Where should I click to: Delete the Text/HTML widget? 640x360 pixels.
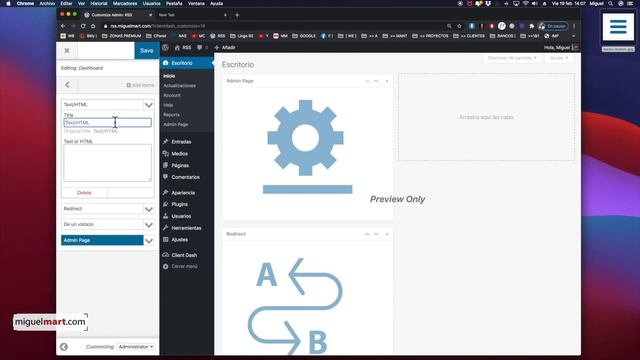(84, 193)
